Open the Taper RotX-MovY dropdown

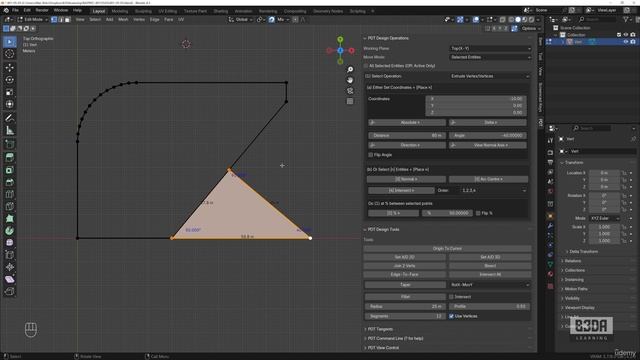tap(490, 284)
